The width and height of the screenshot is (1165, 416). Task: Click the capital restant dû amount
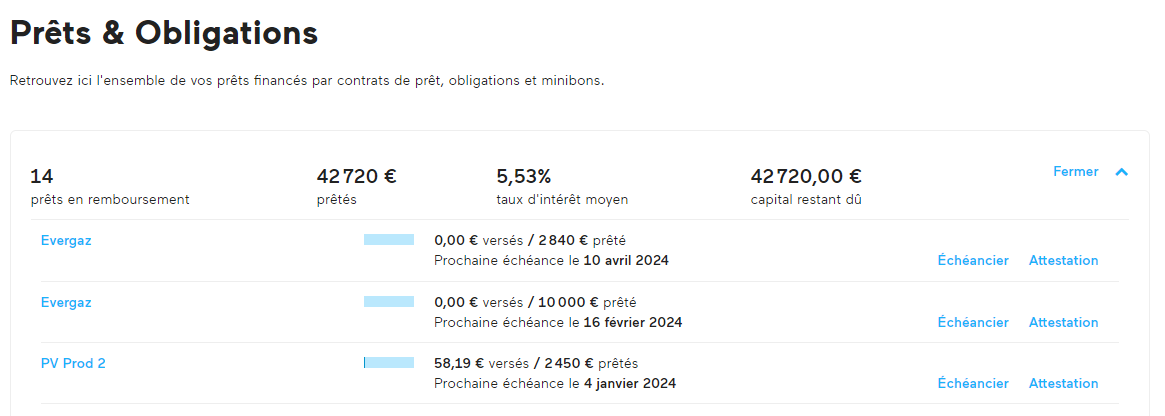point(806,177)
